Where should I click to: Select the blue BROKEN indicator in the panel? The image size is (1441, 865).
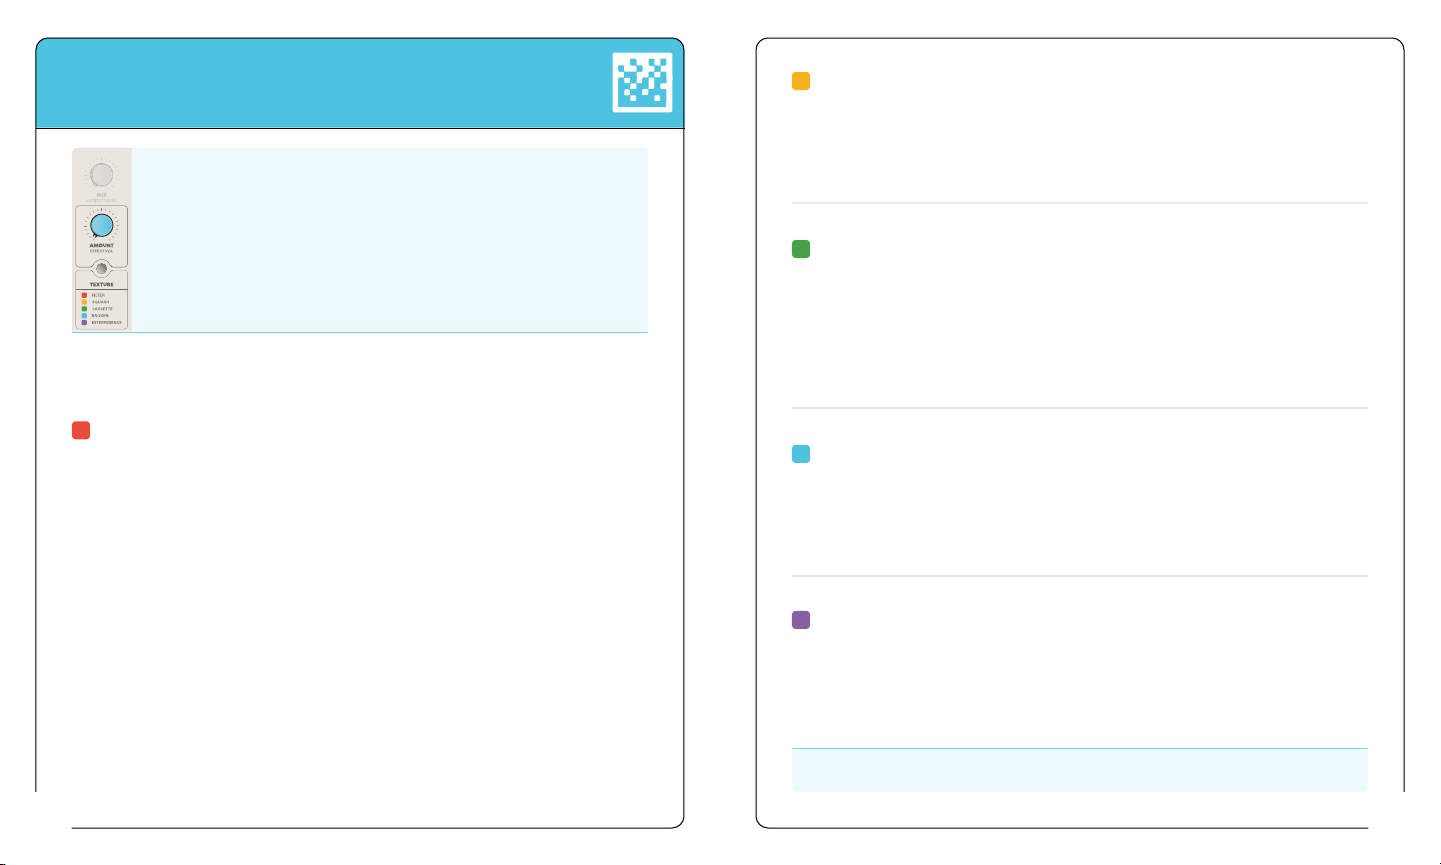(84, 316)
